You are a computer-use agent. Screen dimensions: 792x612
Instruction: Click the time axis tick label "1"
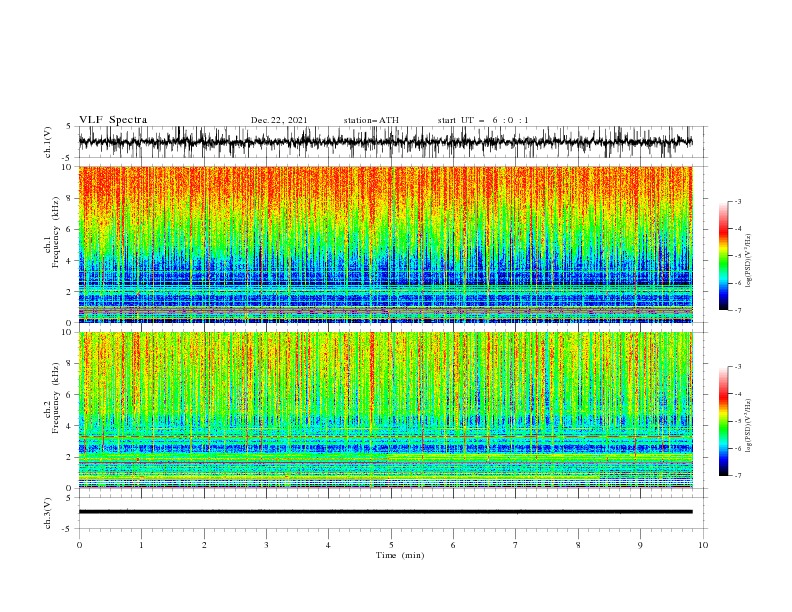(141, 545)
